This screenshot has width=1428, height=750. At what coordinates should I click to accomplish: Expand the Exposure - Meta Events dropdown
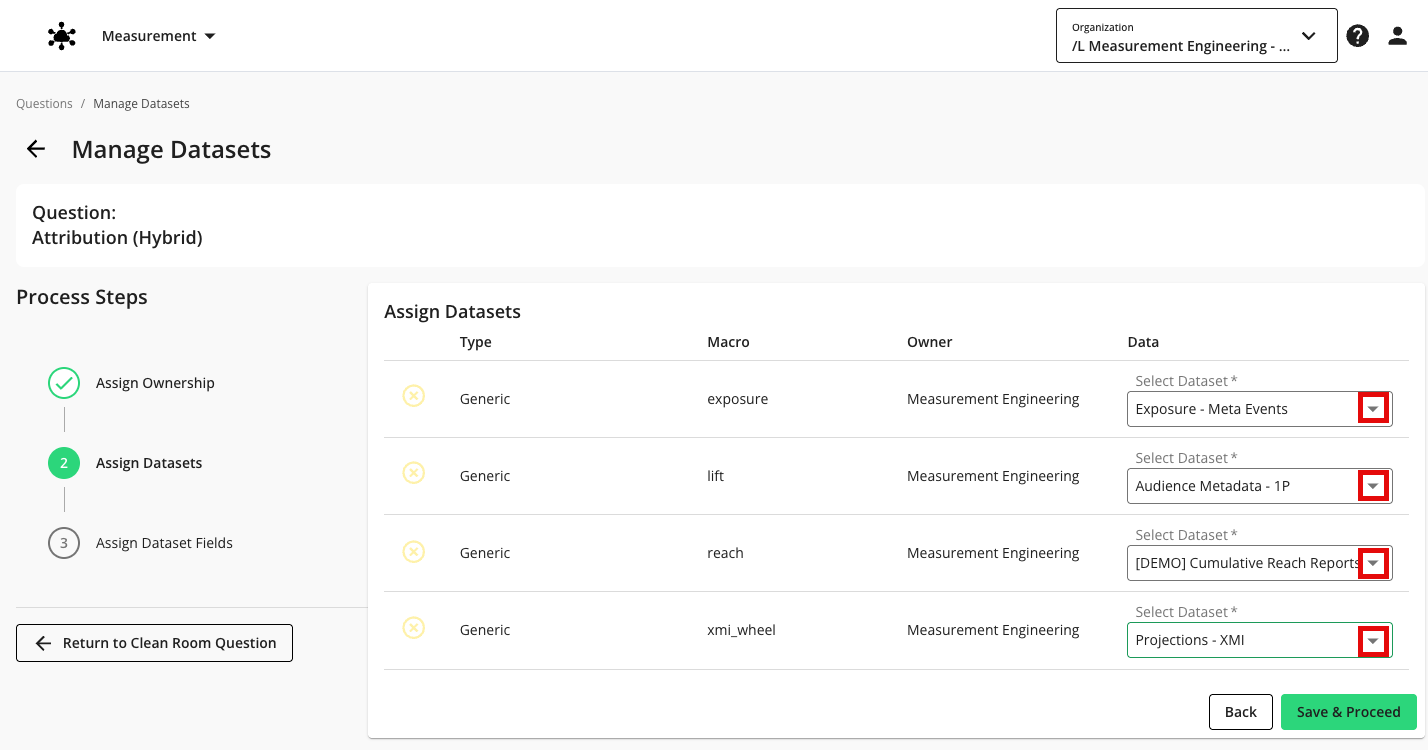1373,409
